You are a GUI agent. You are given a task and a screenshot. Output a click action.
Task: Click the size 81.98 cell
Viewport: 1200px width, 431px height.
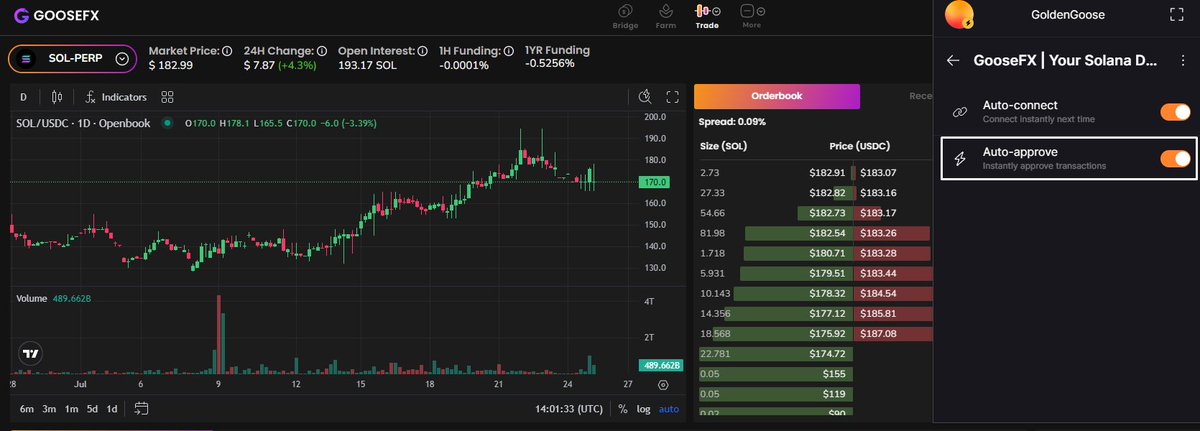coord(713,233)
